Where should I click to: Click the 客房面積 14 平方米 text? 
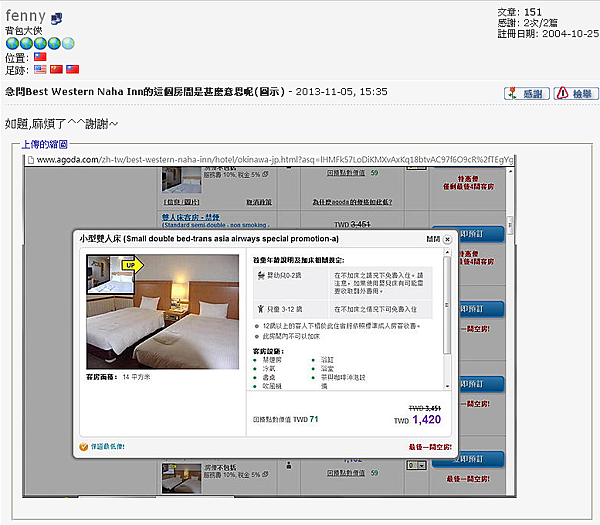pyautogui.click(x=118, y=377)
